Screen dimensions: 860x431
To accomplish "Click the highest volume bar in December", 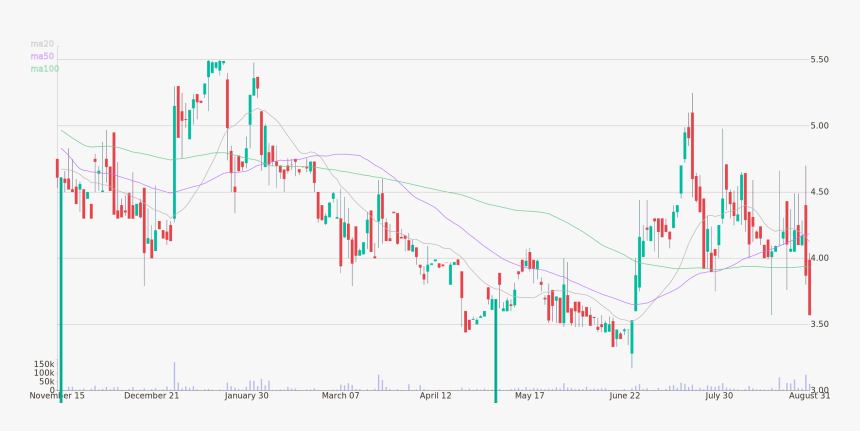I will pyautogui.click(x=174, y=376).
